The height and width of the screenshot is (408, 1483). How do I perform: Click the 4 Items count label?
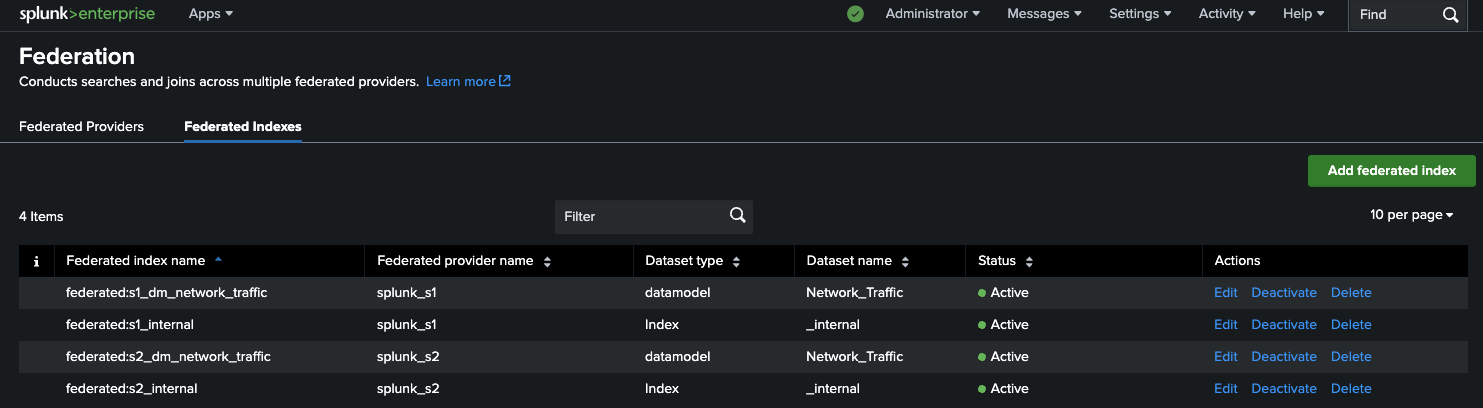[x=41, y=216]
